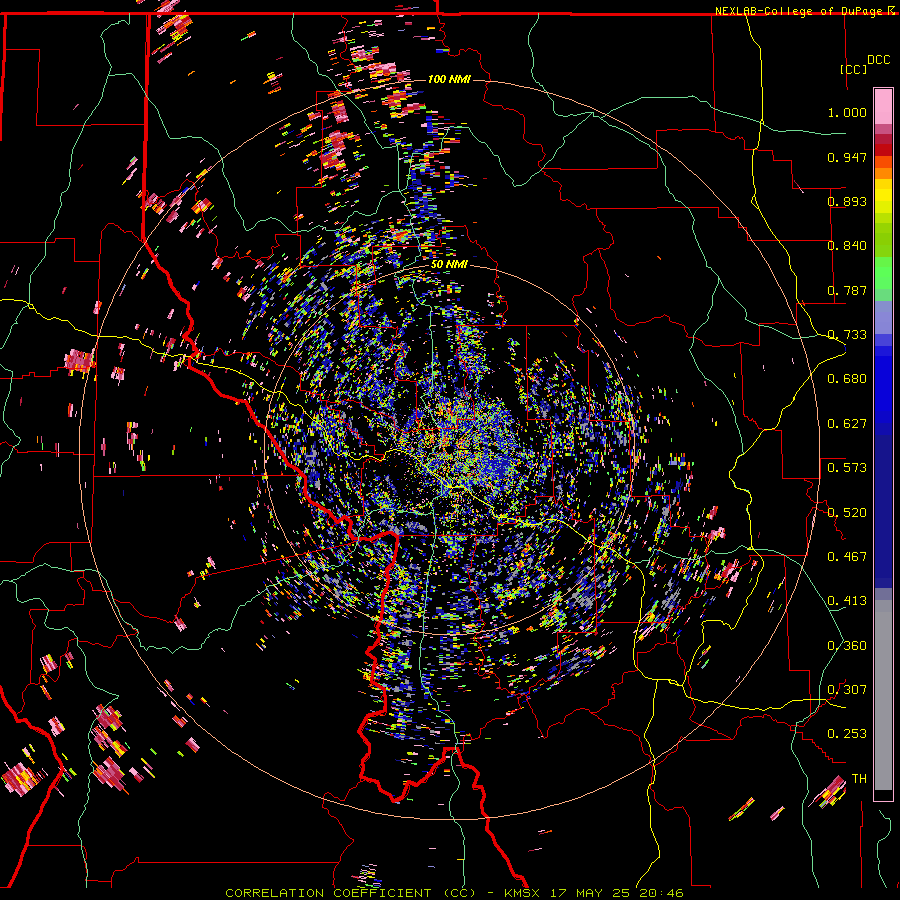
Task: Click the 0.467 scale value
Action: pos(847,557)
